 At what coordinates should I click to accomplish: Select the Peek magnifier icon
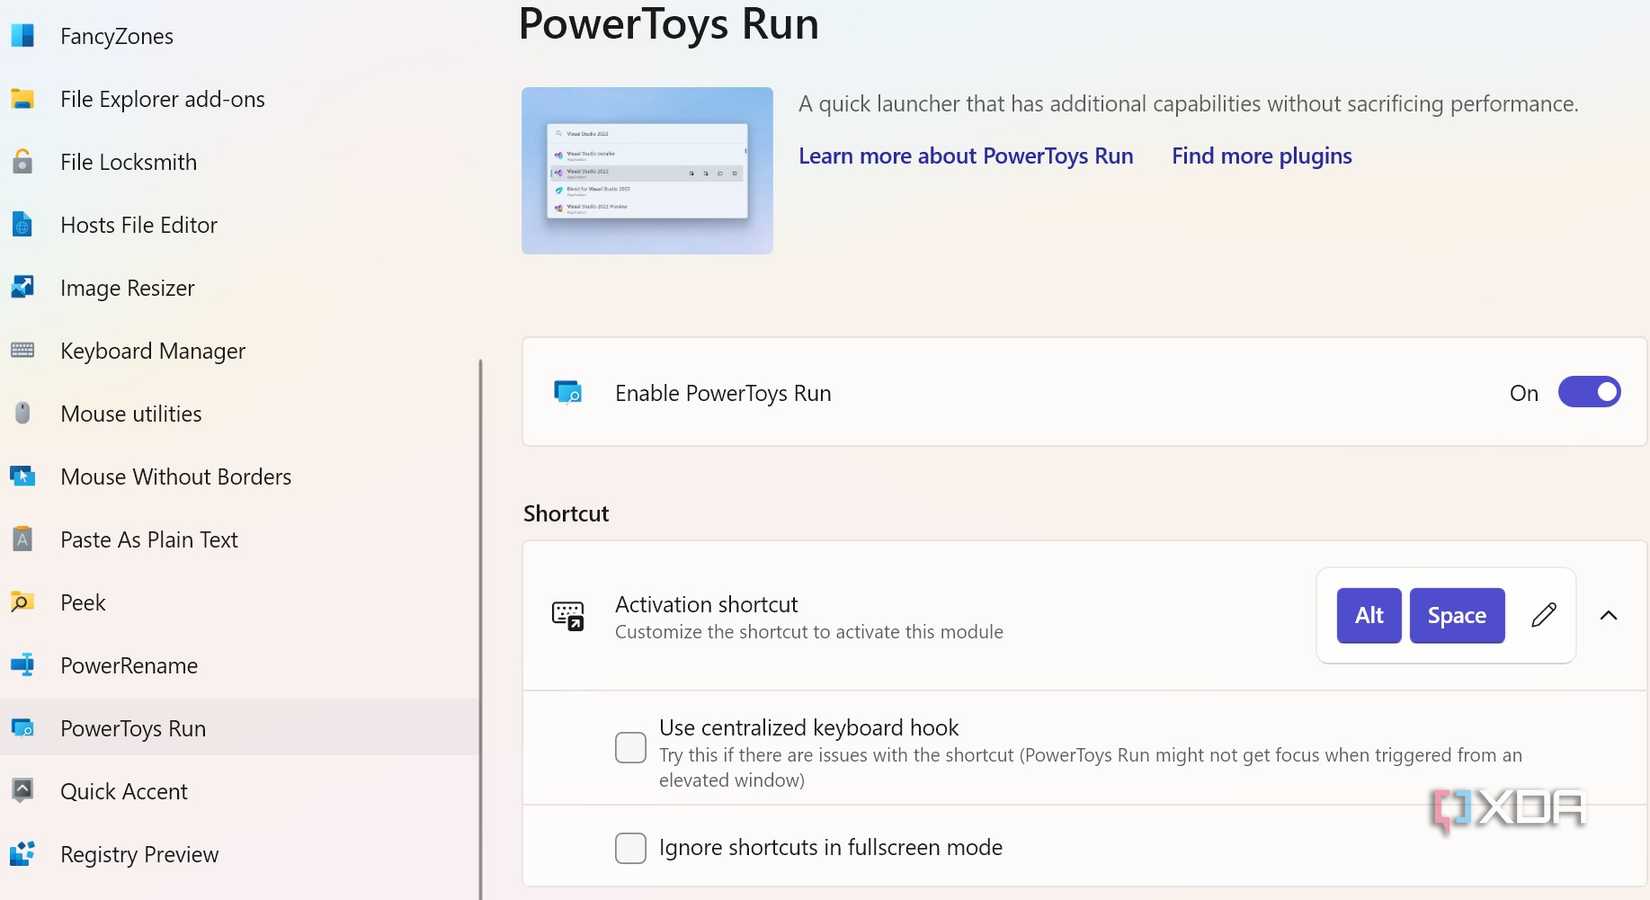(21, 602)
